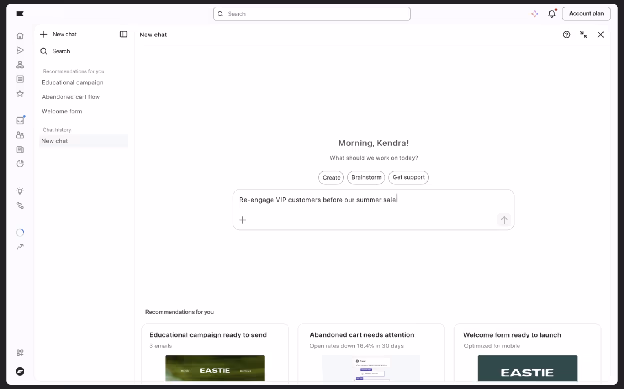Click the 'Recommendations for you' heading above cards
Image resolution: width=624 pixels, height=389 pixels.
(179, 312)
